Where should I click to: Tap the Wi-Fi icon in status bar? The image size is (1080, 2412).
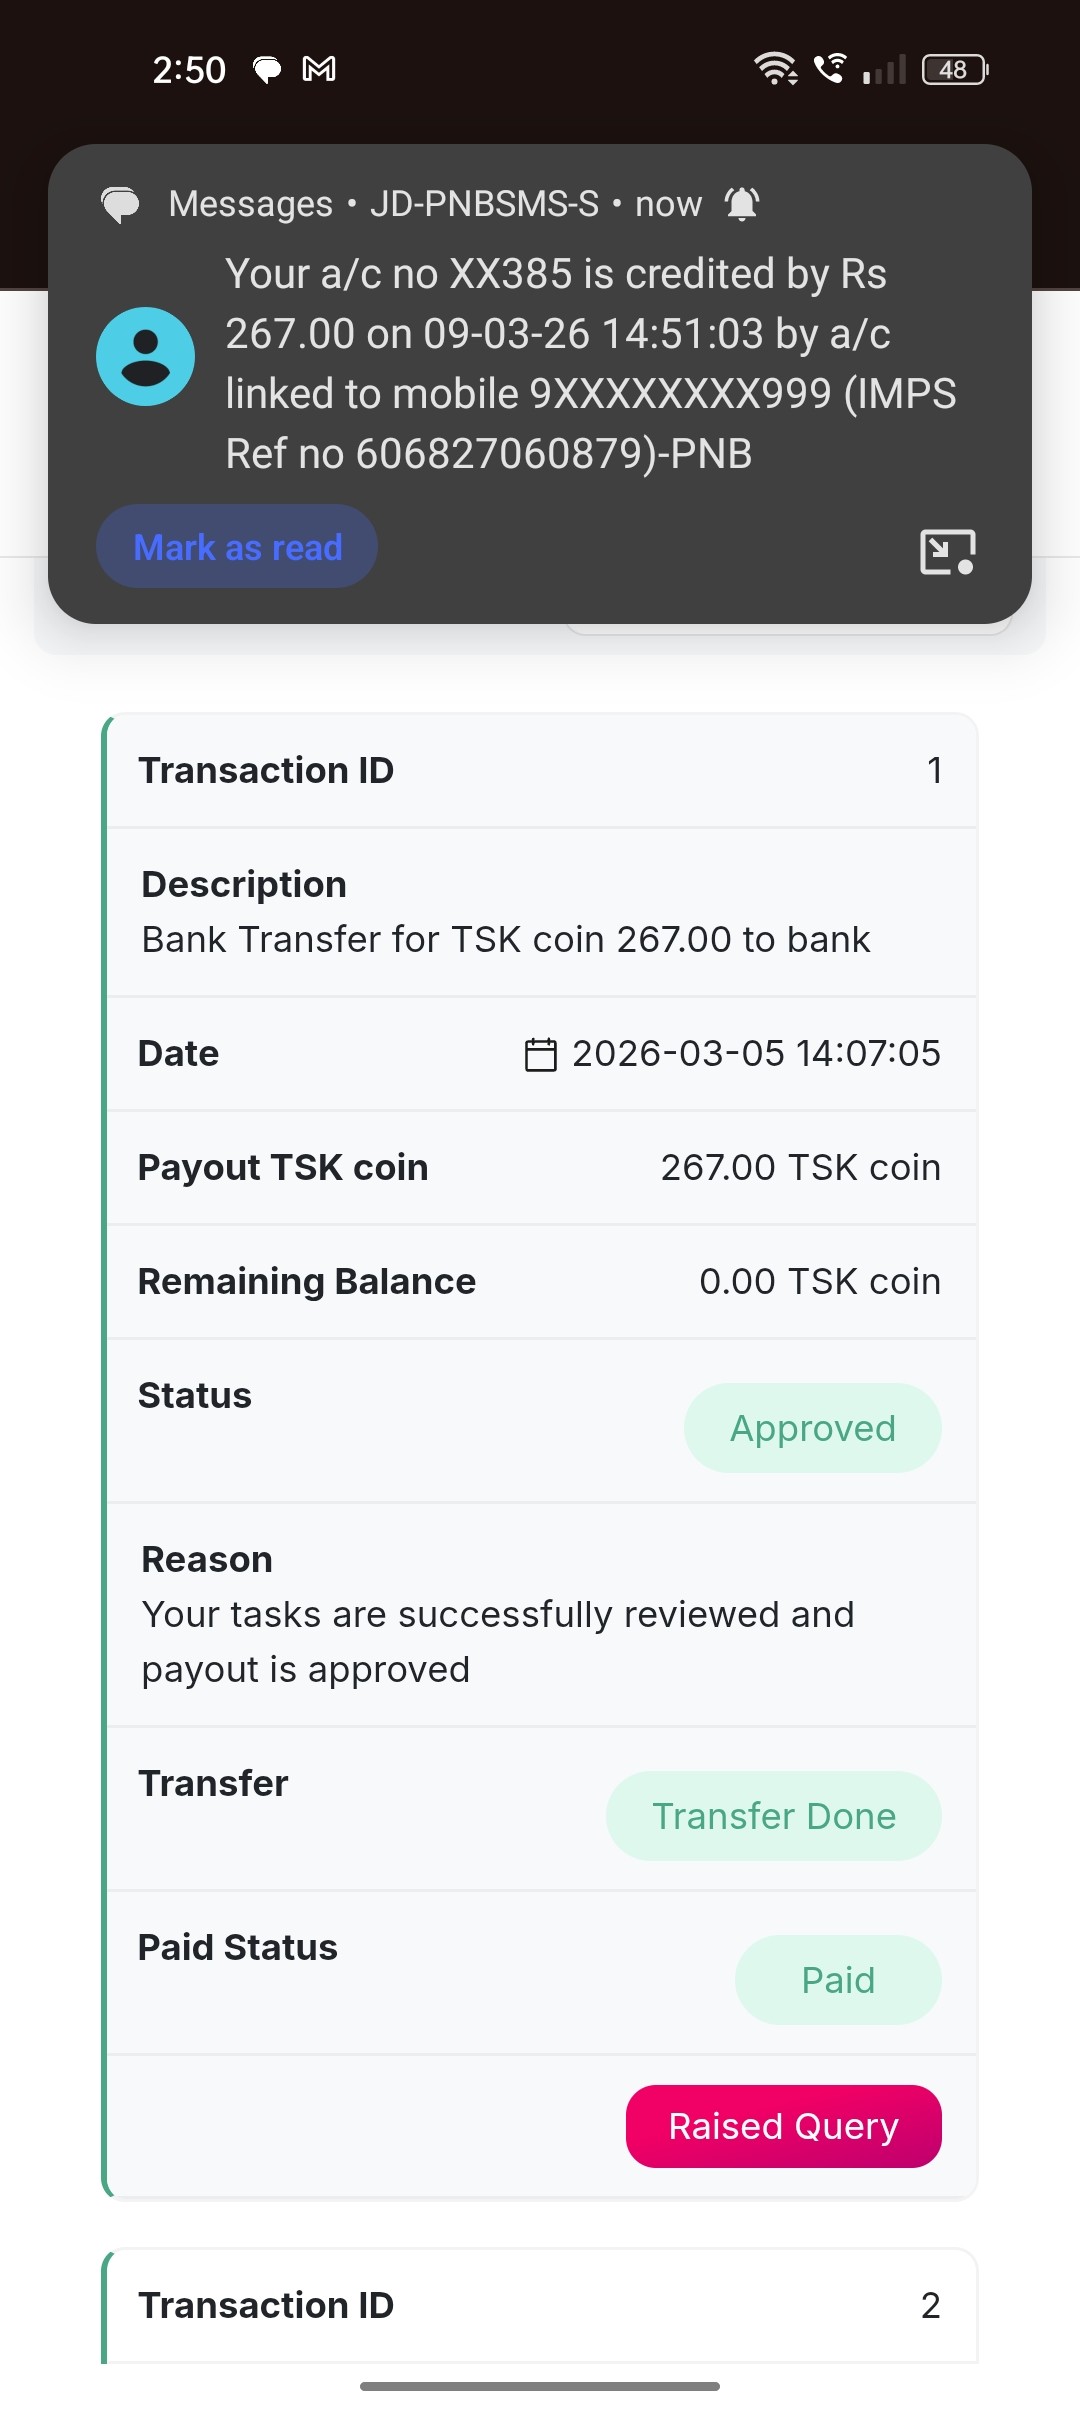(x=775, y=69)
